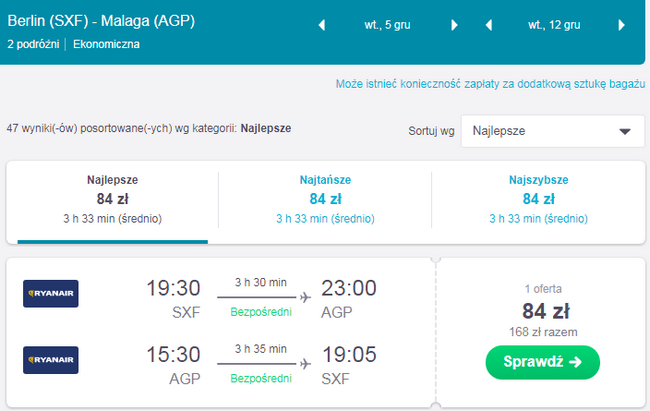This screenshot has width=650, height=411.
Task: Click the plane icon on the 3 h 35 min leg
Action: (x=306, y=364)
